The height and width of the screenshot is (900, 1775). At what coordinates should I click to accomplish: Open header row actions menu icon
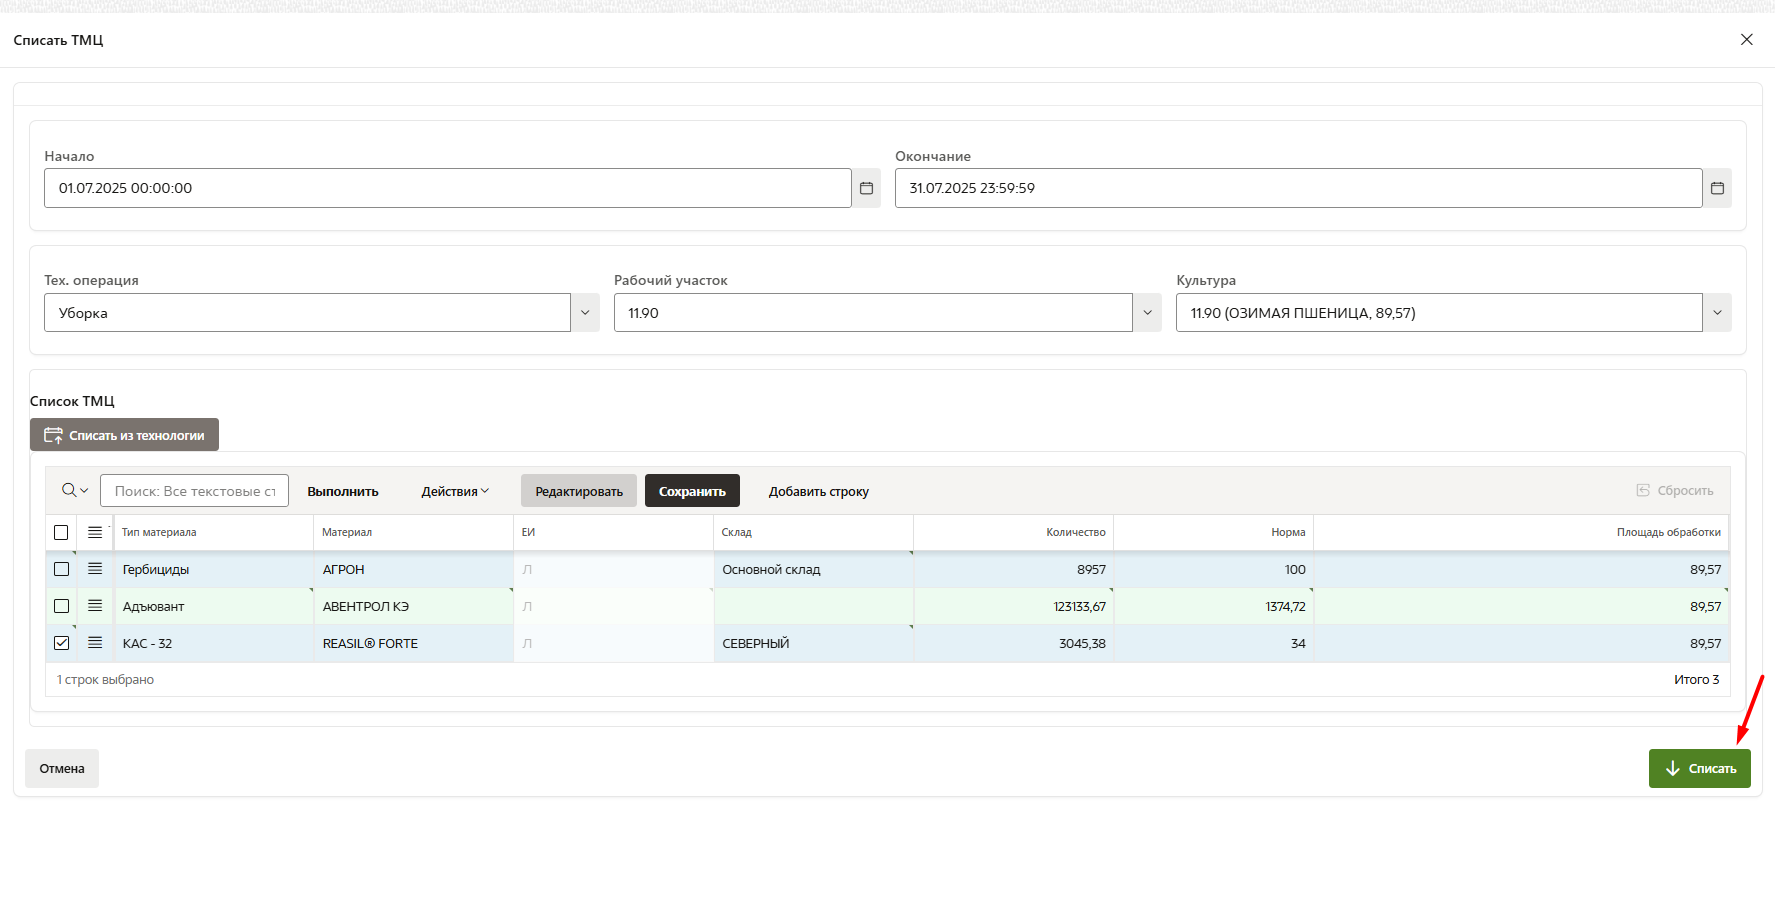tap(95, 532)
